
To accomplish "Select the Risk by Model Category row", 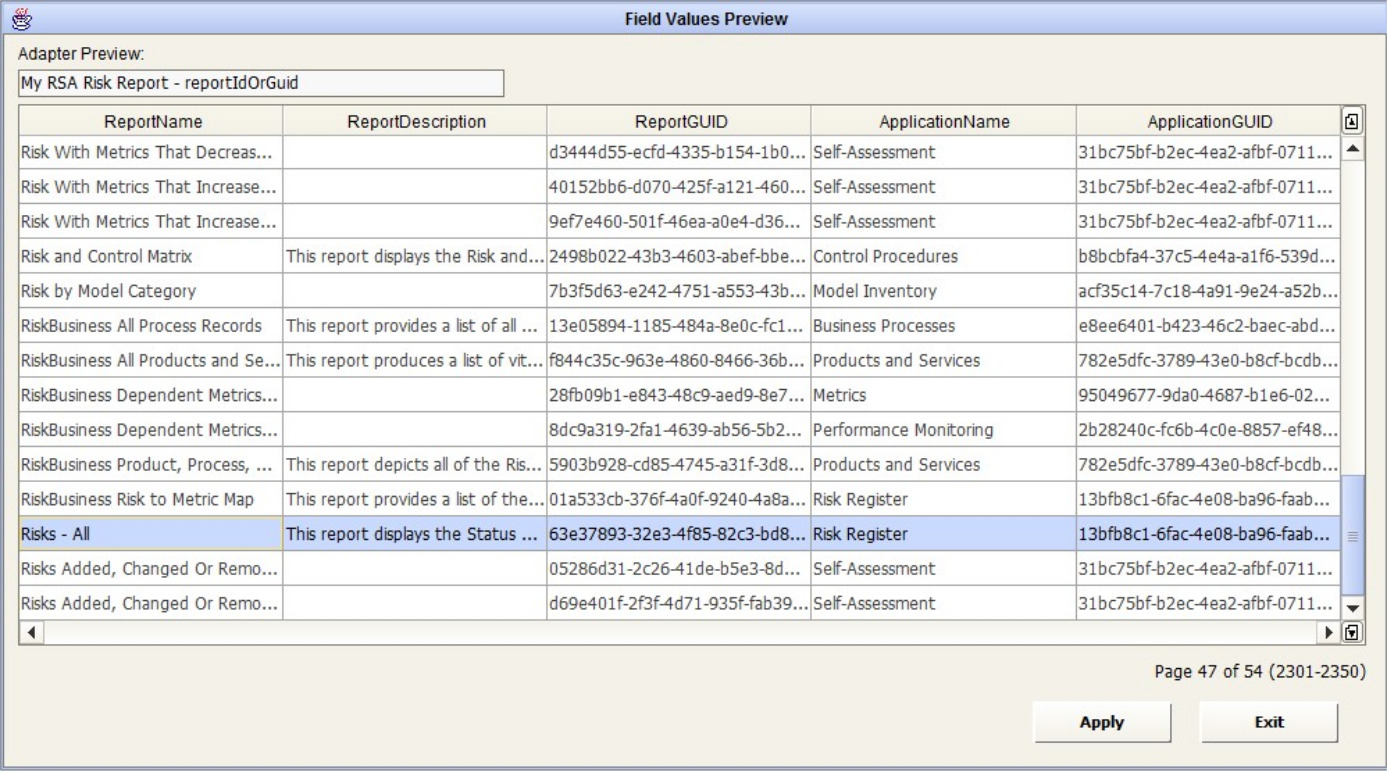I will pos(151,291).
